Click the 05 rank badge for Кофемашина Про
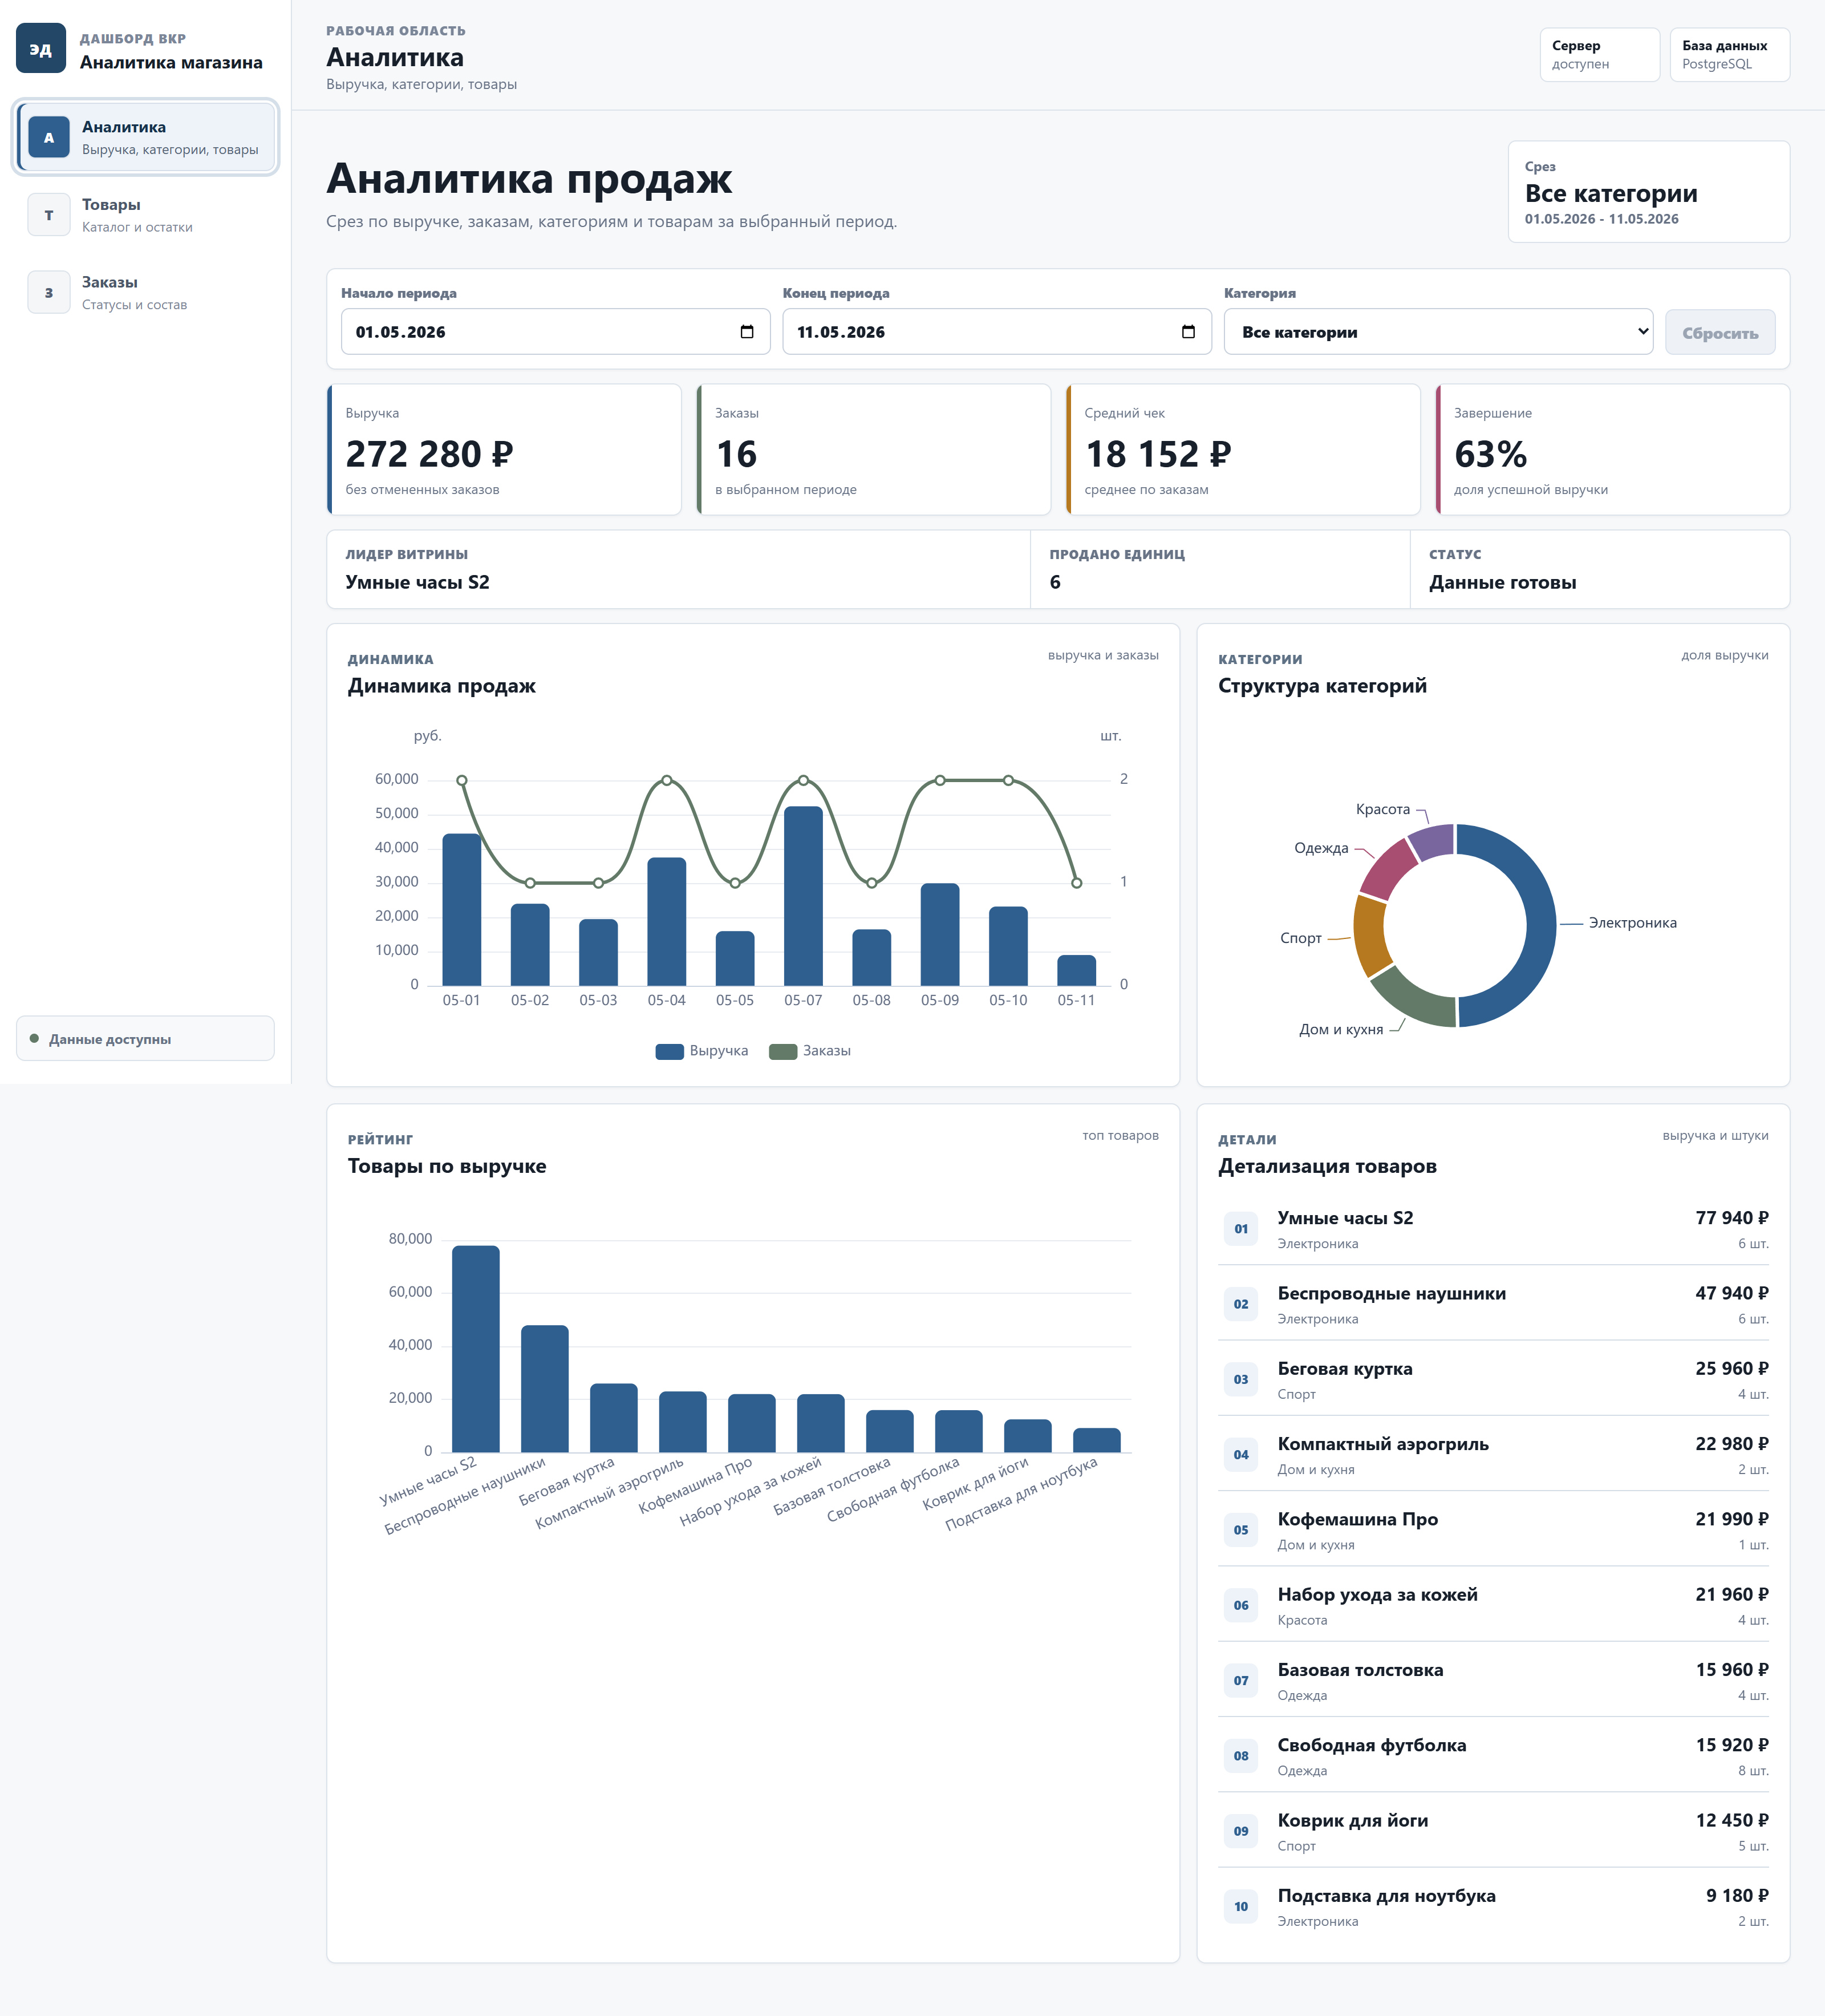The height and width of the screenshot is (2016, 1825). [x=1241, y=1530]
